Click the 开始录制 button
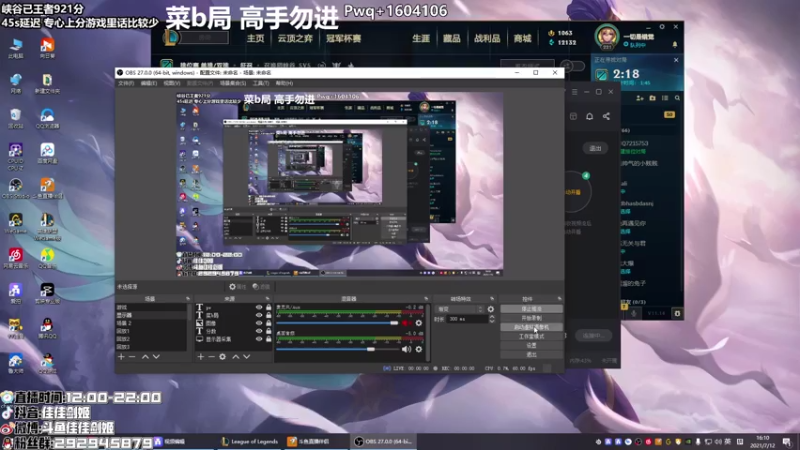Image resolution: width=800 pixels, height=450 pixels. [532, 318]
